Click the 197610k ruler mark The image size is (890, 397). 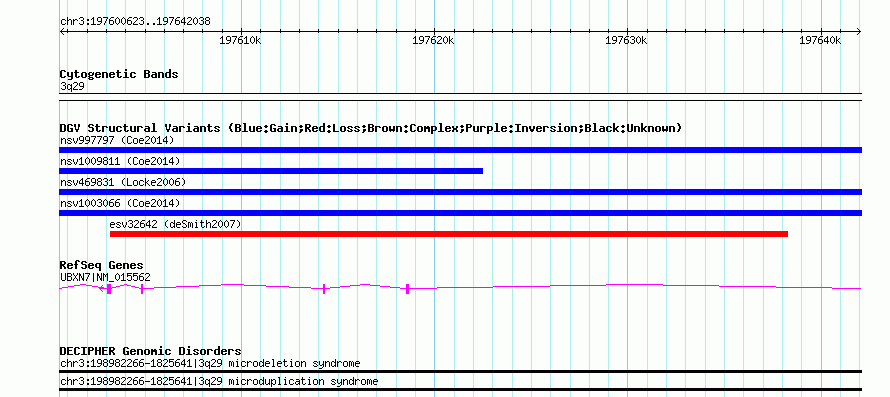[241, 40]
